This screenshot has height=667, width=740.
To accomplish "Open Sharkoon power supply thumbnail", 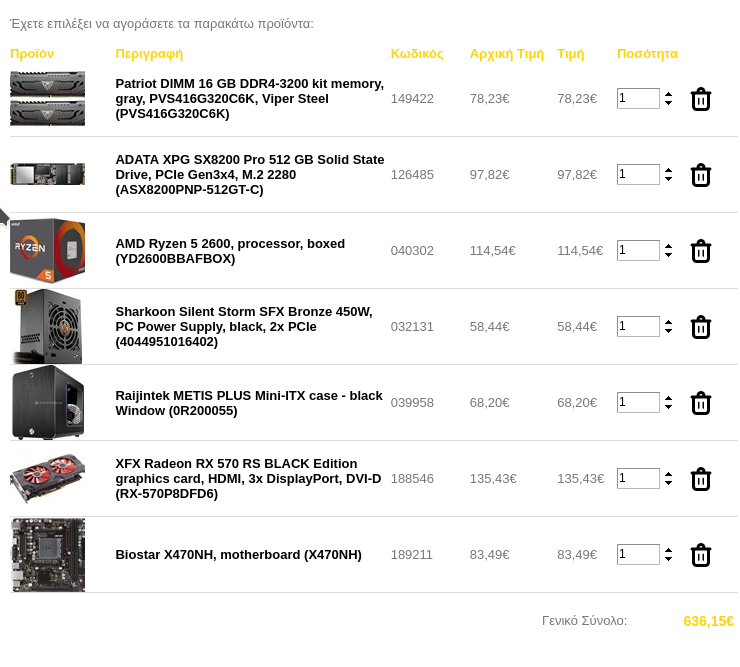I will pos(48,326).
